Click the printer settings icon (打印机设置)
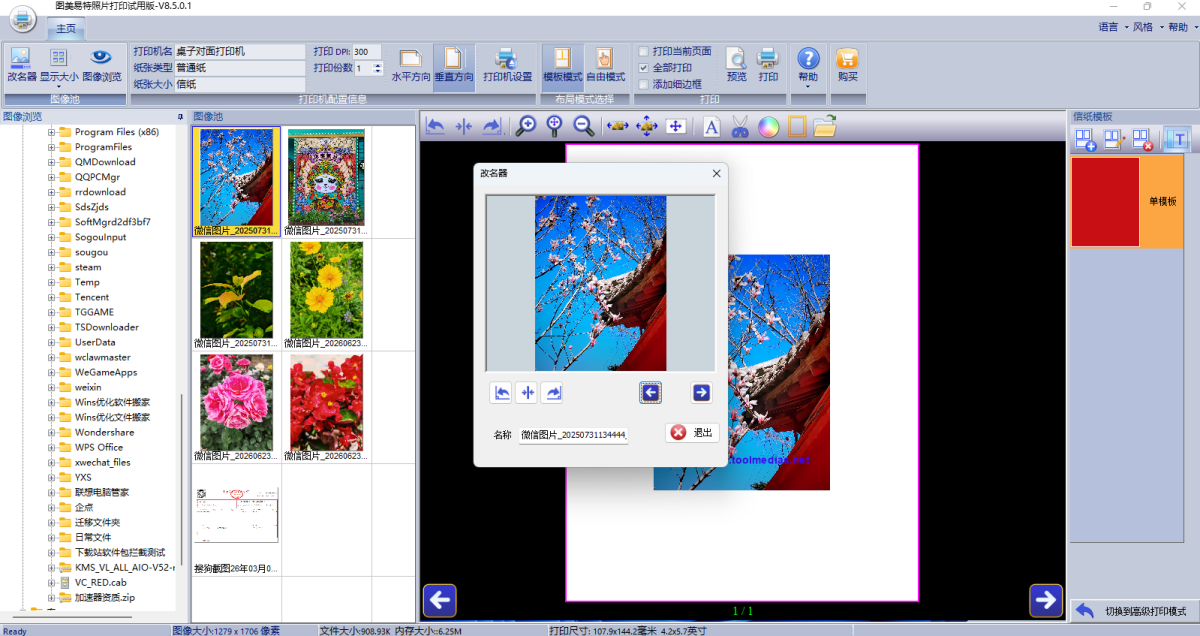The width and height of the screenshot is (1200, 636). 507,66
